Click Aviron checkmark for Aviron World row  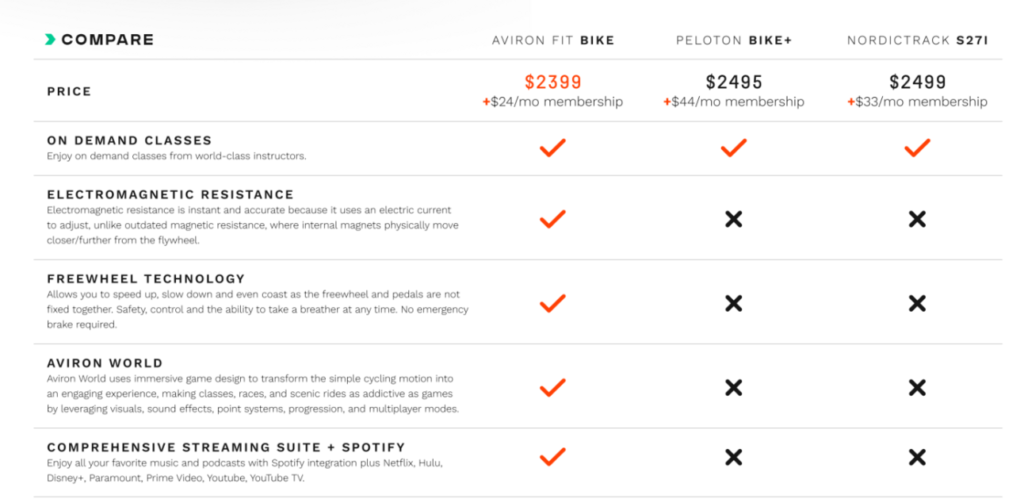coord(552,387)
